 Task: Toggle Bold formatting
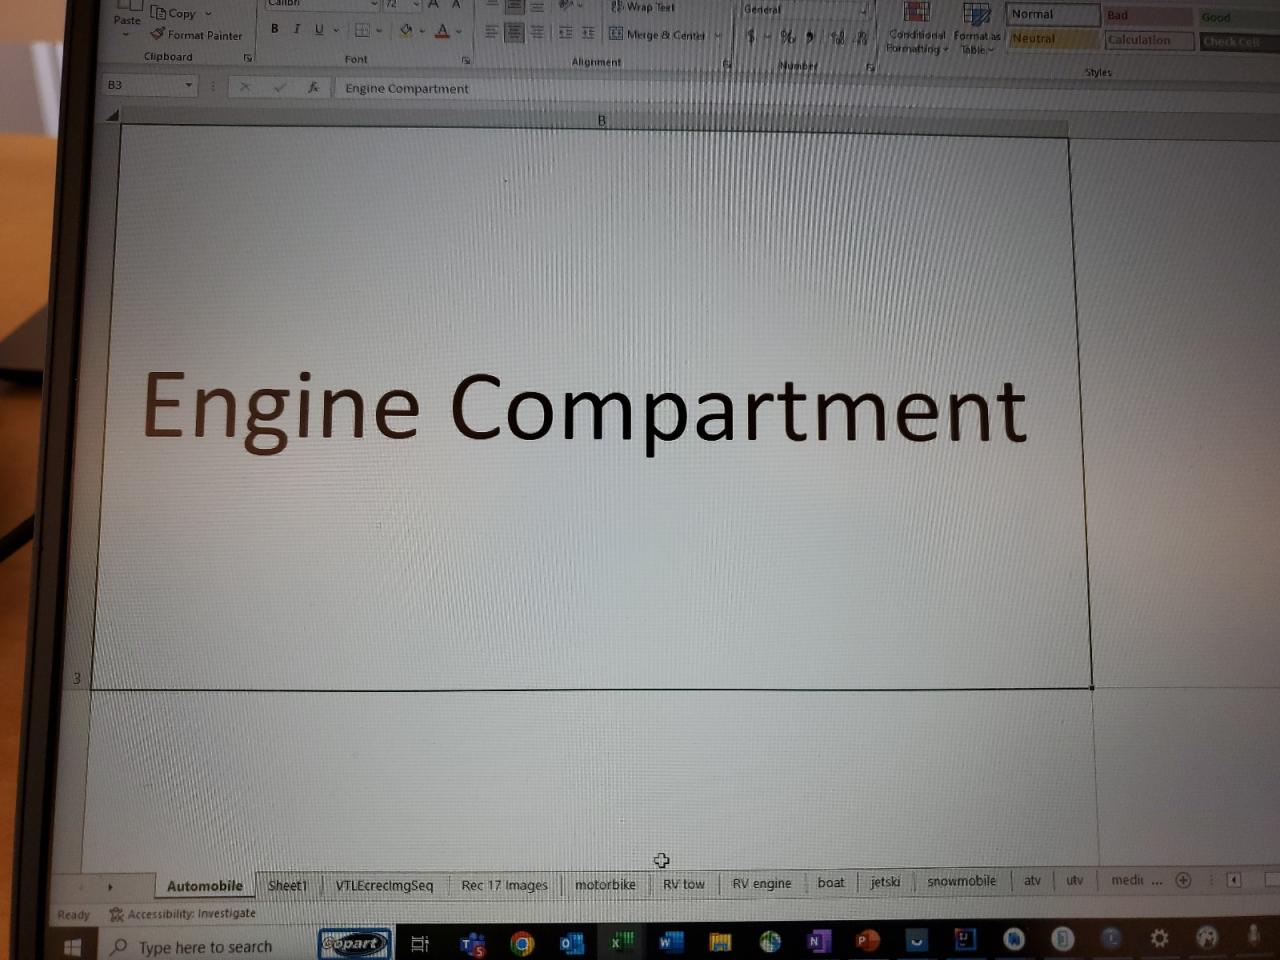pos(274,29)
